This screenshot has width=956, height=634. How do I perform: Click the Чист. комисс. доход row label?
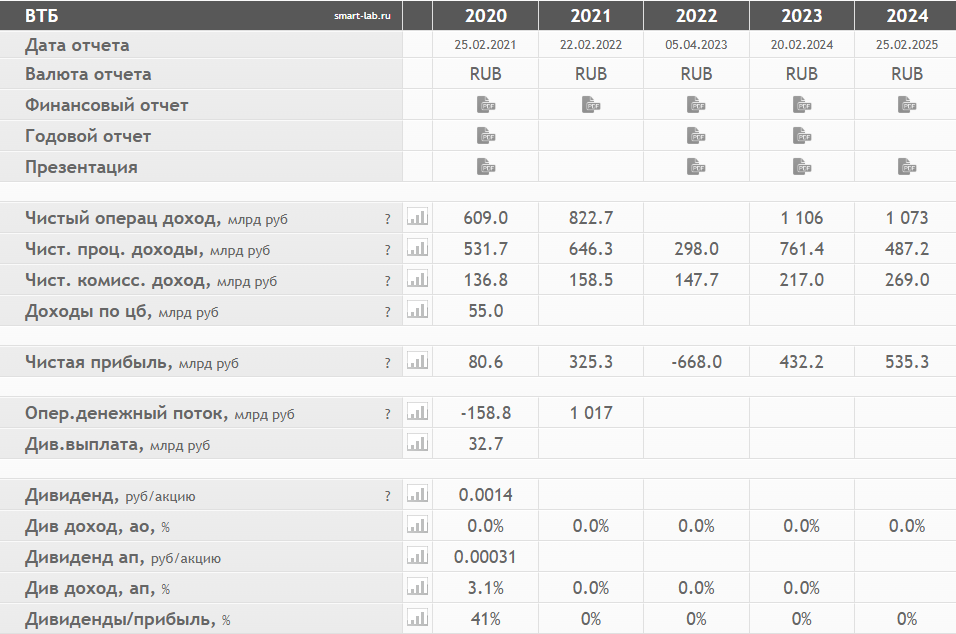[x=151, y=280]
